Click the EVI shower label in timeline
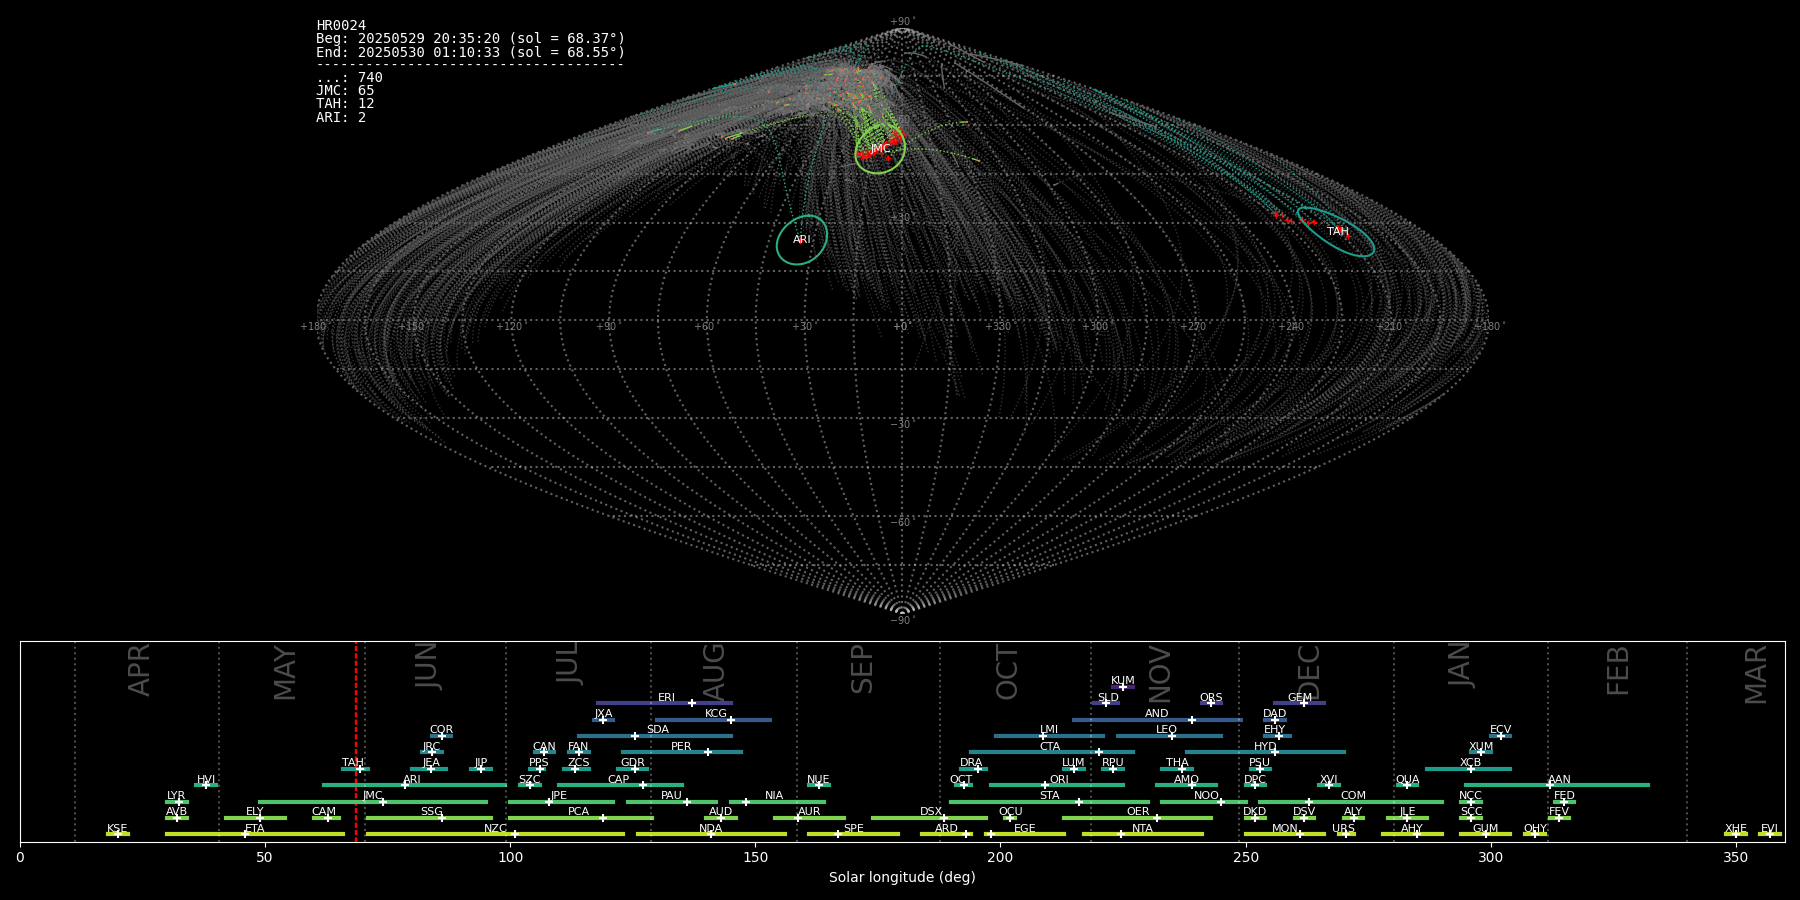 1769,829
